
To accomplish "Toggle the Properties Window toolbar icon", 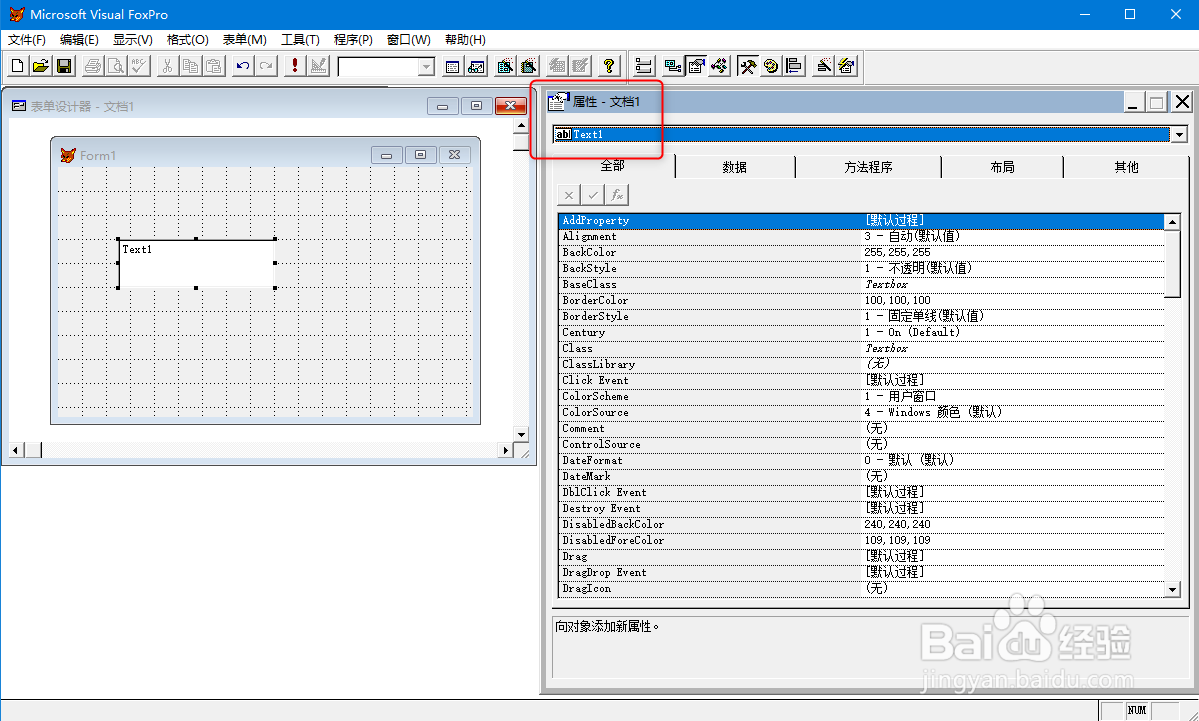I will 696,67.
